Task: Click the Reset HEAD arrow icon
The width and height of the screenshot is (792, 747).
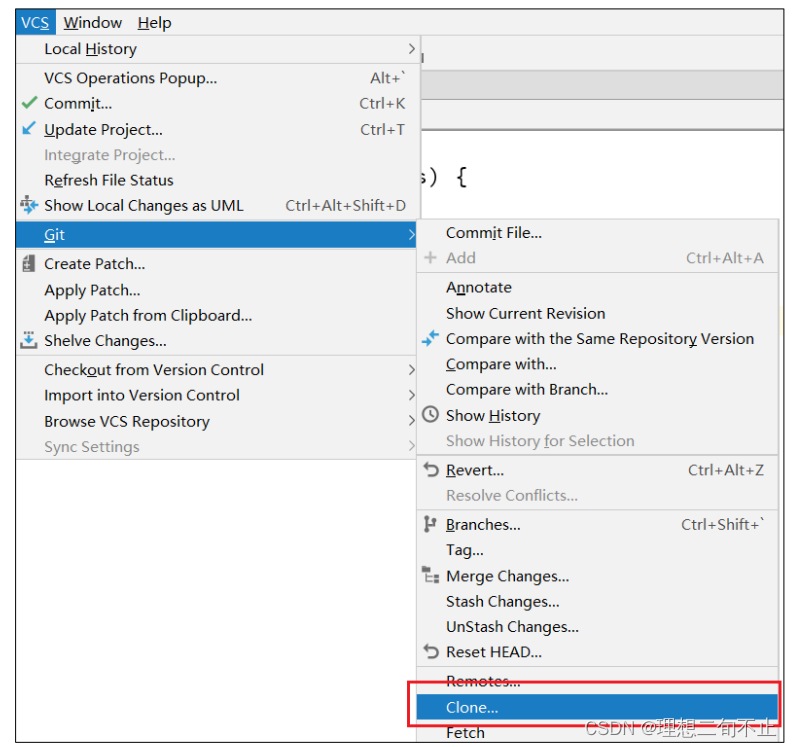Action: coord(431,652)
